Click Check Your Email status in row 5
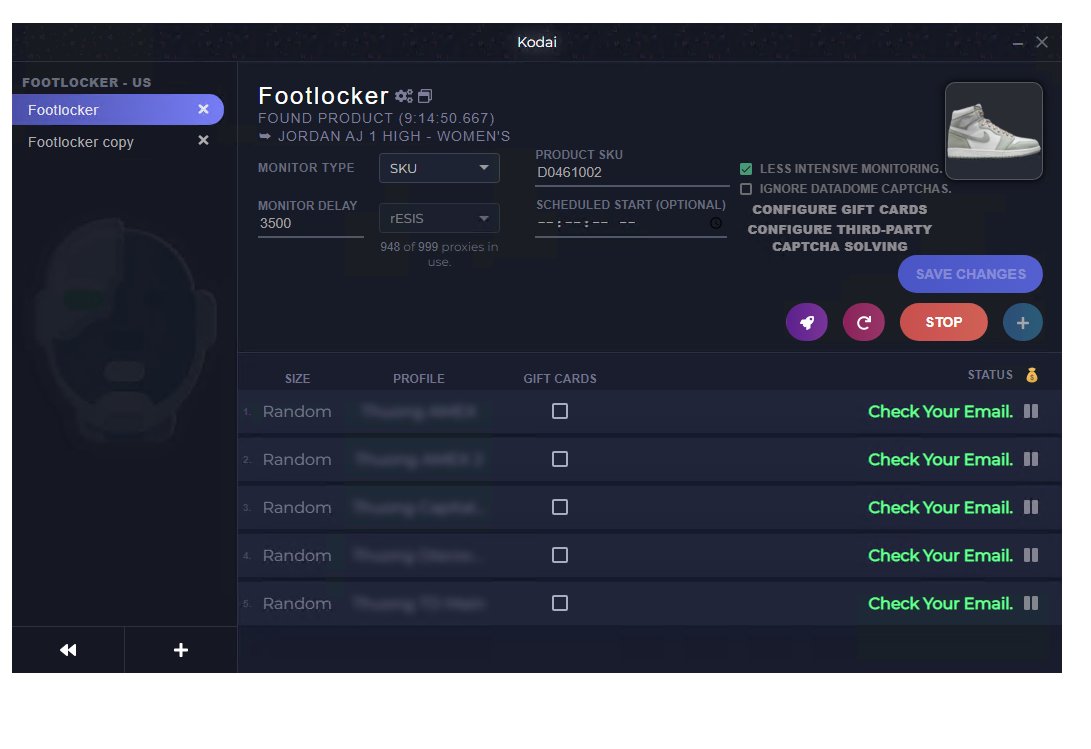This screenshot has height=749, width=1091. point(940,604)
